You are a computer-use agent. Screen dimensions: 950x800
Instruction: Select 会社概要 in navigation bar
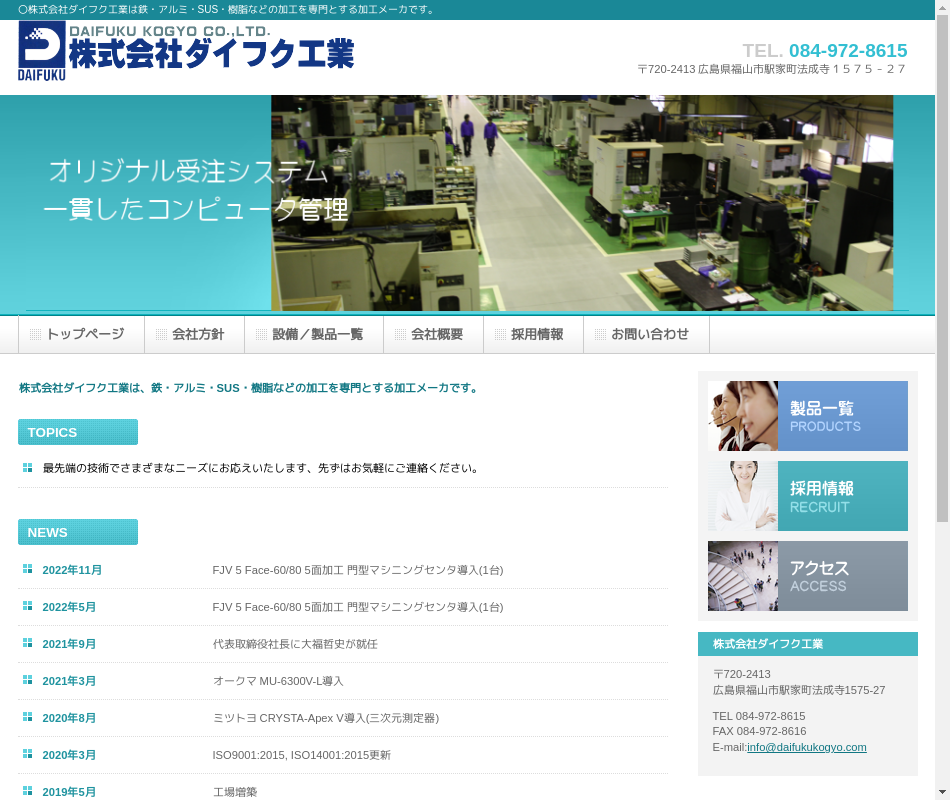(x=436, y=335)
